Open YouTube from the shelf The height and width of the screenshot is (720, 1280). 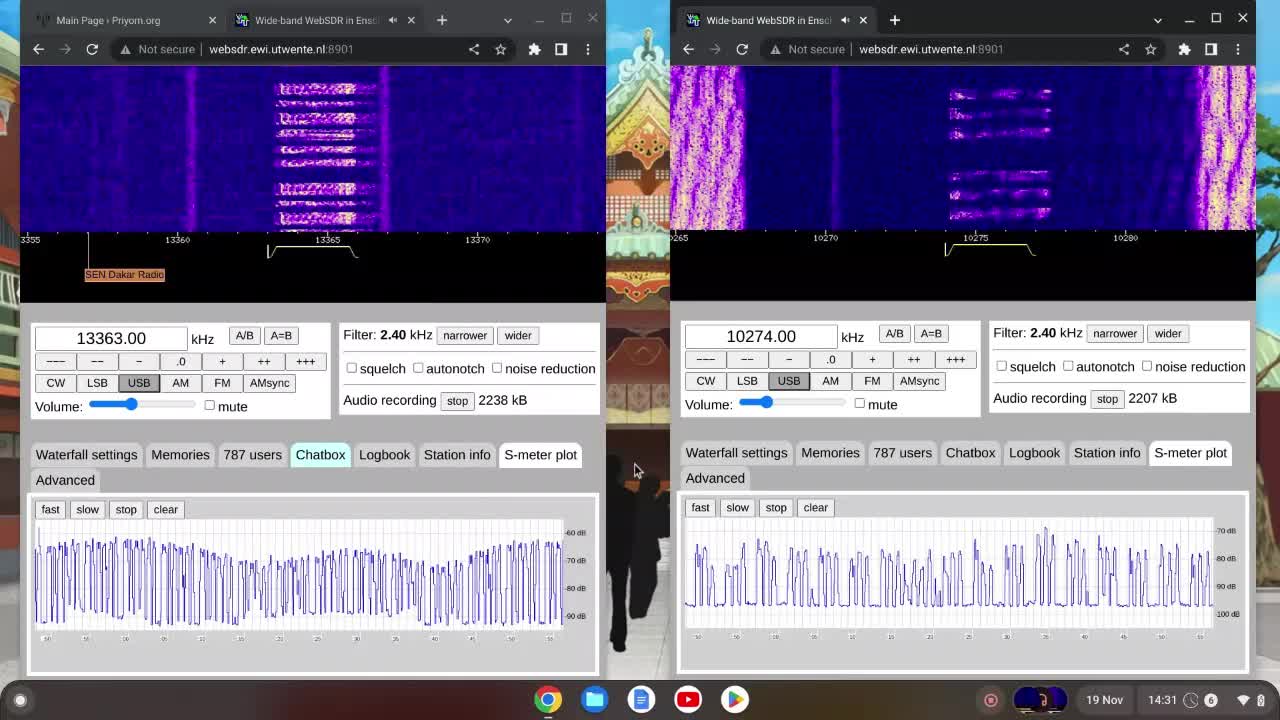(688, 699)
